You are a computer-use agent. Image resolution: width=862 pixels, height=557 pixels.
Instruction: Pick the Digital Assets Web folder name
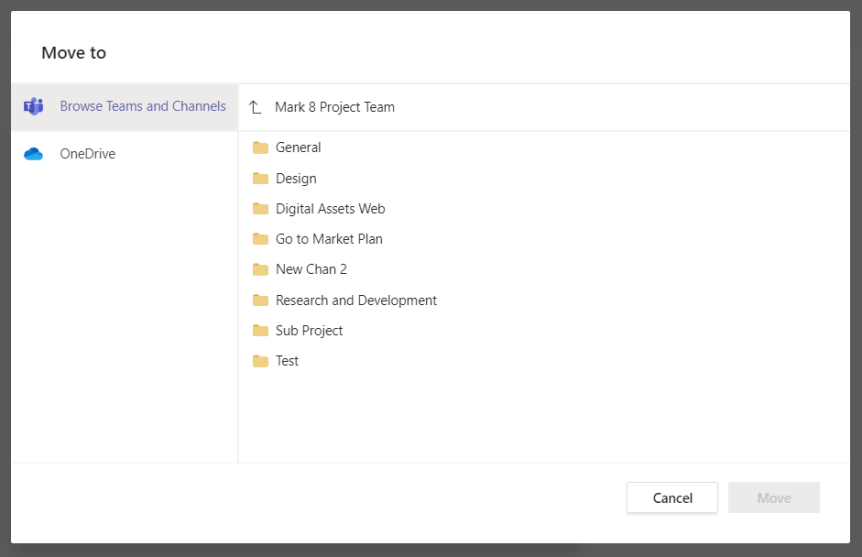[330, 209]
